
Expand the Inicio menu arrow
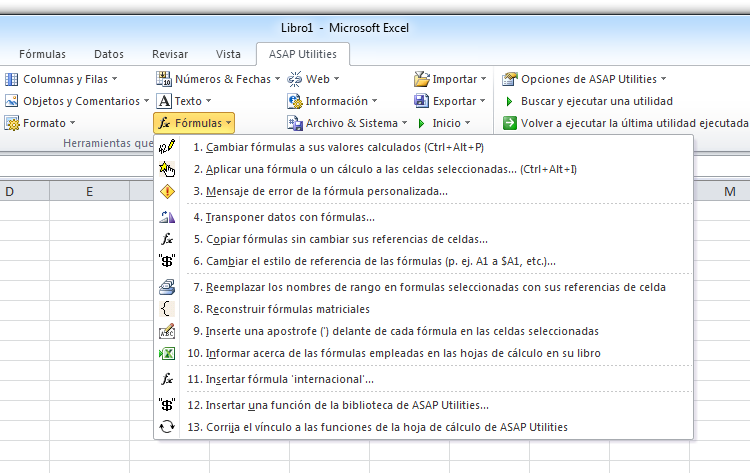coord(467,123)
